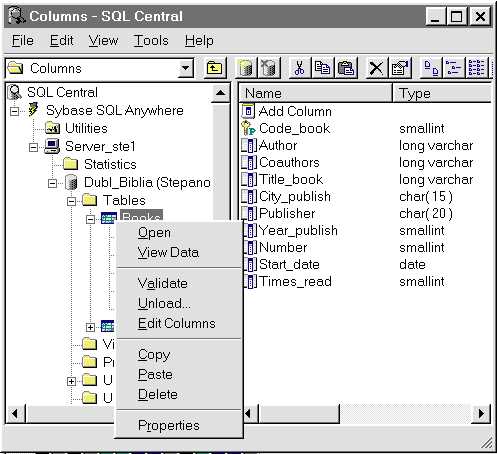Choose Open in the context menu
The image size is (497, 454).
click(x=179, y=233)
